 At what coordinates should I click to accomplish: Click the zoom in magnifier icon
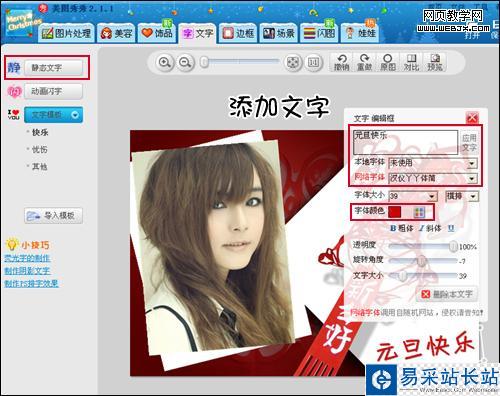pyautogui.click(x=165, y=62)
